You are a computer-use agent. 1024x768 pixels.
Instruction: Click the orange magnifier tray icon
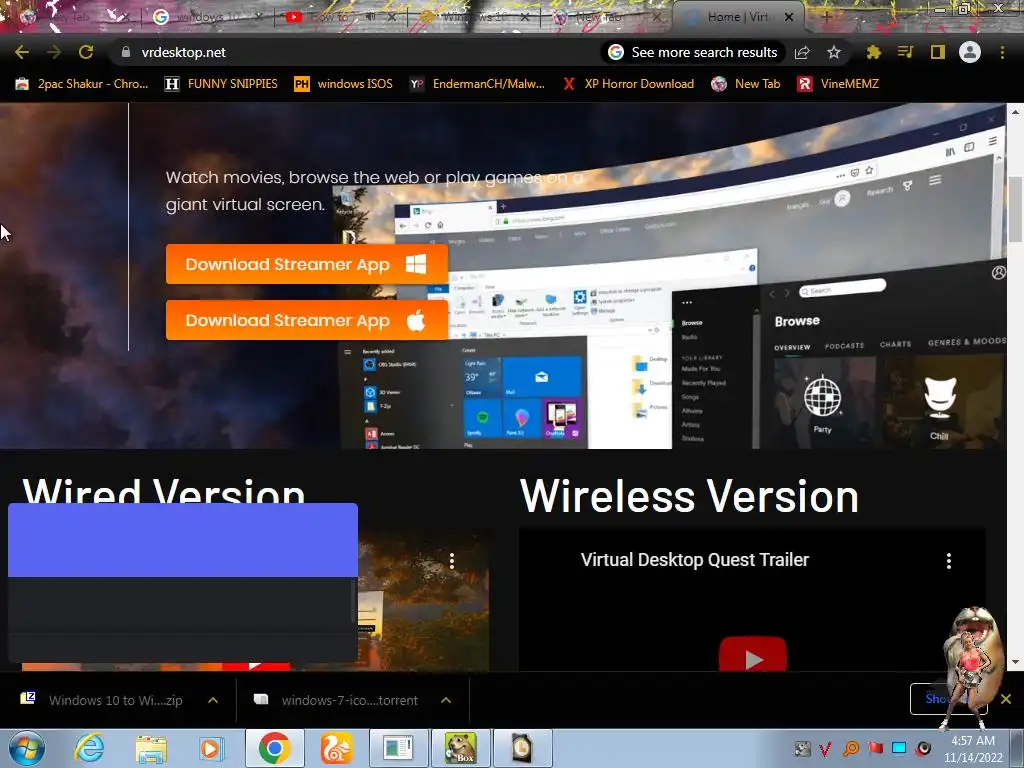click(x=851, y=748)
